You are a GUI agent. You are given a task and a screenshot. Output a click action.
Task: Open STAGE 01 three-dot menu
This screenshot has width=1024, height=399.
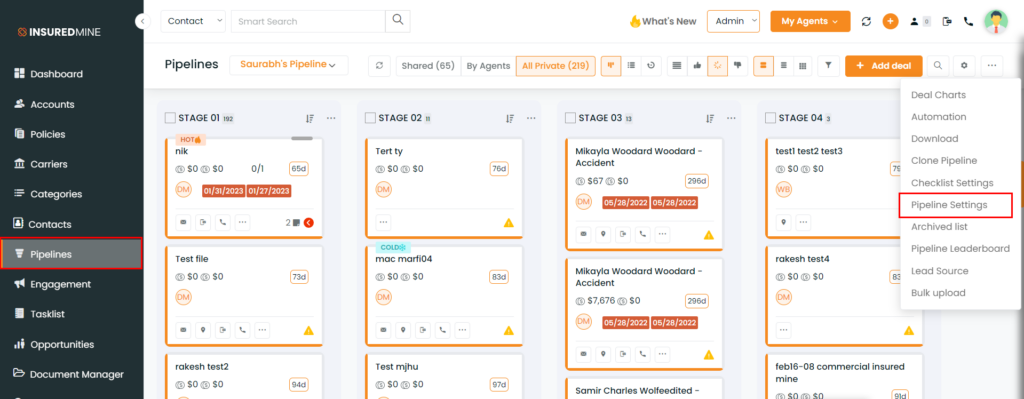(x=331, y=118)
